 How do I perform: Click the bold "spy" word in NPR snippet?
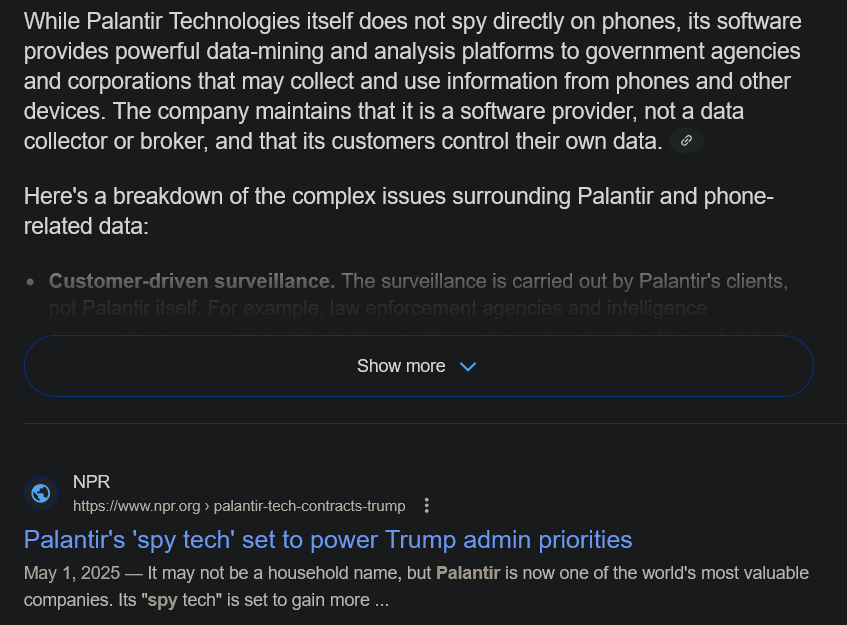pyautogui.click(x=162, y=601)
